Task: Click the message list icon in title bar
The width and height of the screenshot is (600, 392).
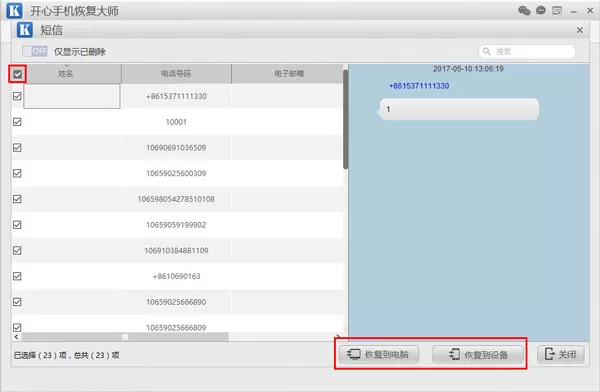Action: [557, 10]
